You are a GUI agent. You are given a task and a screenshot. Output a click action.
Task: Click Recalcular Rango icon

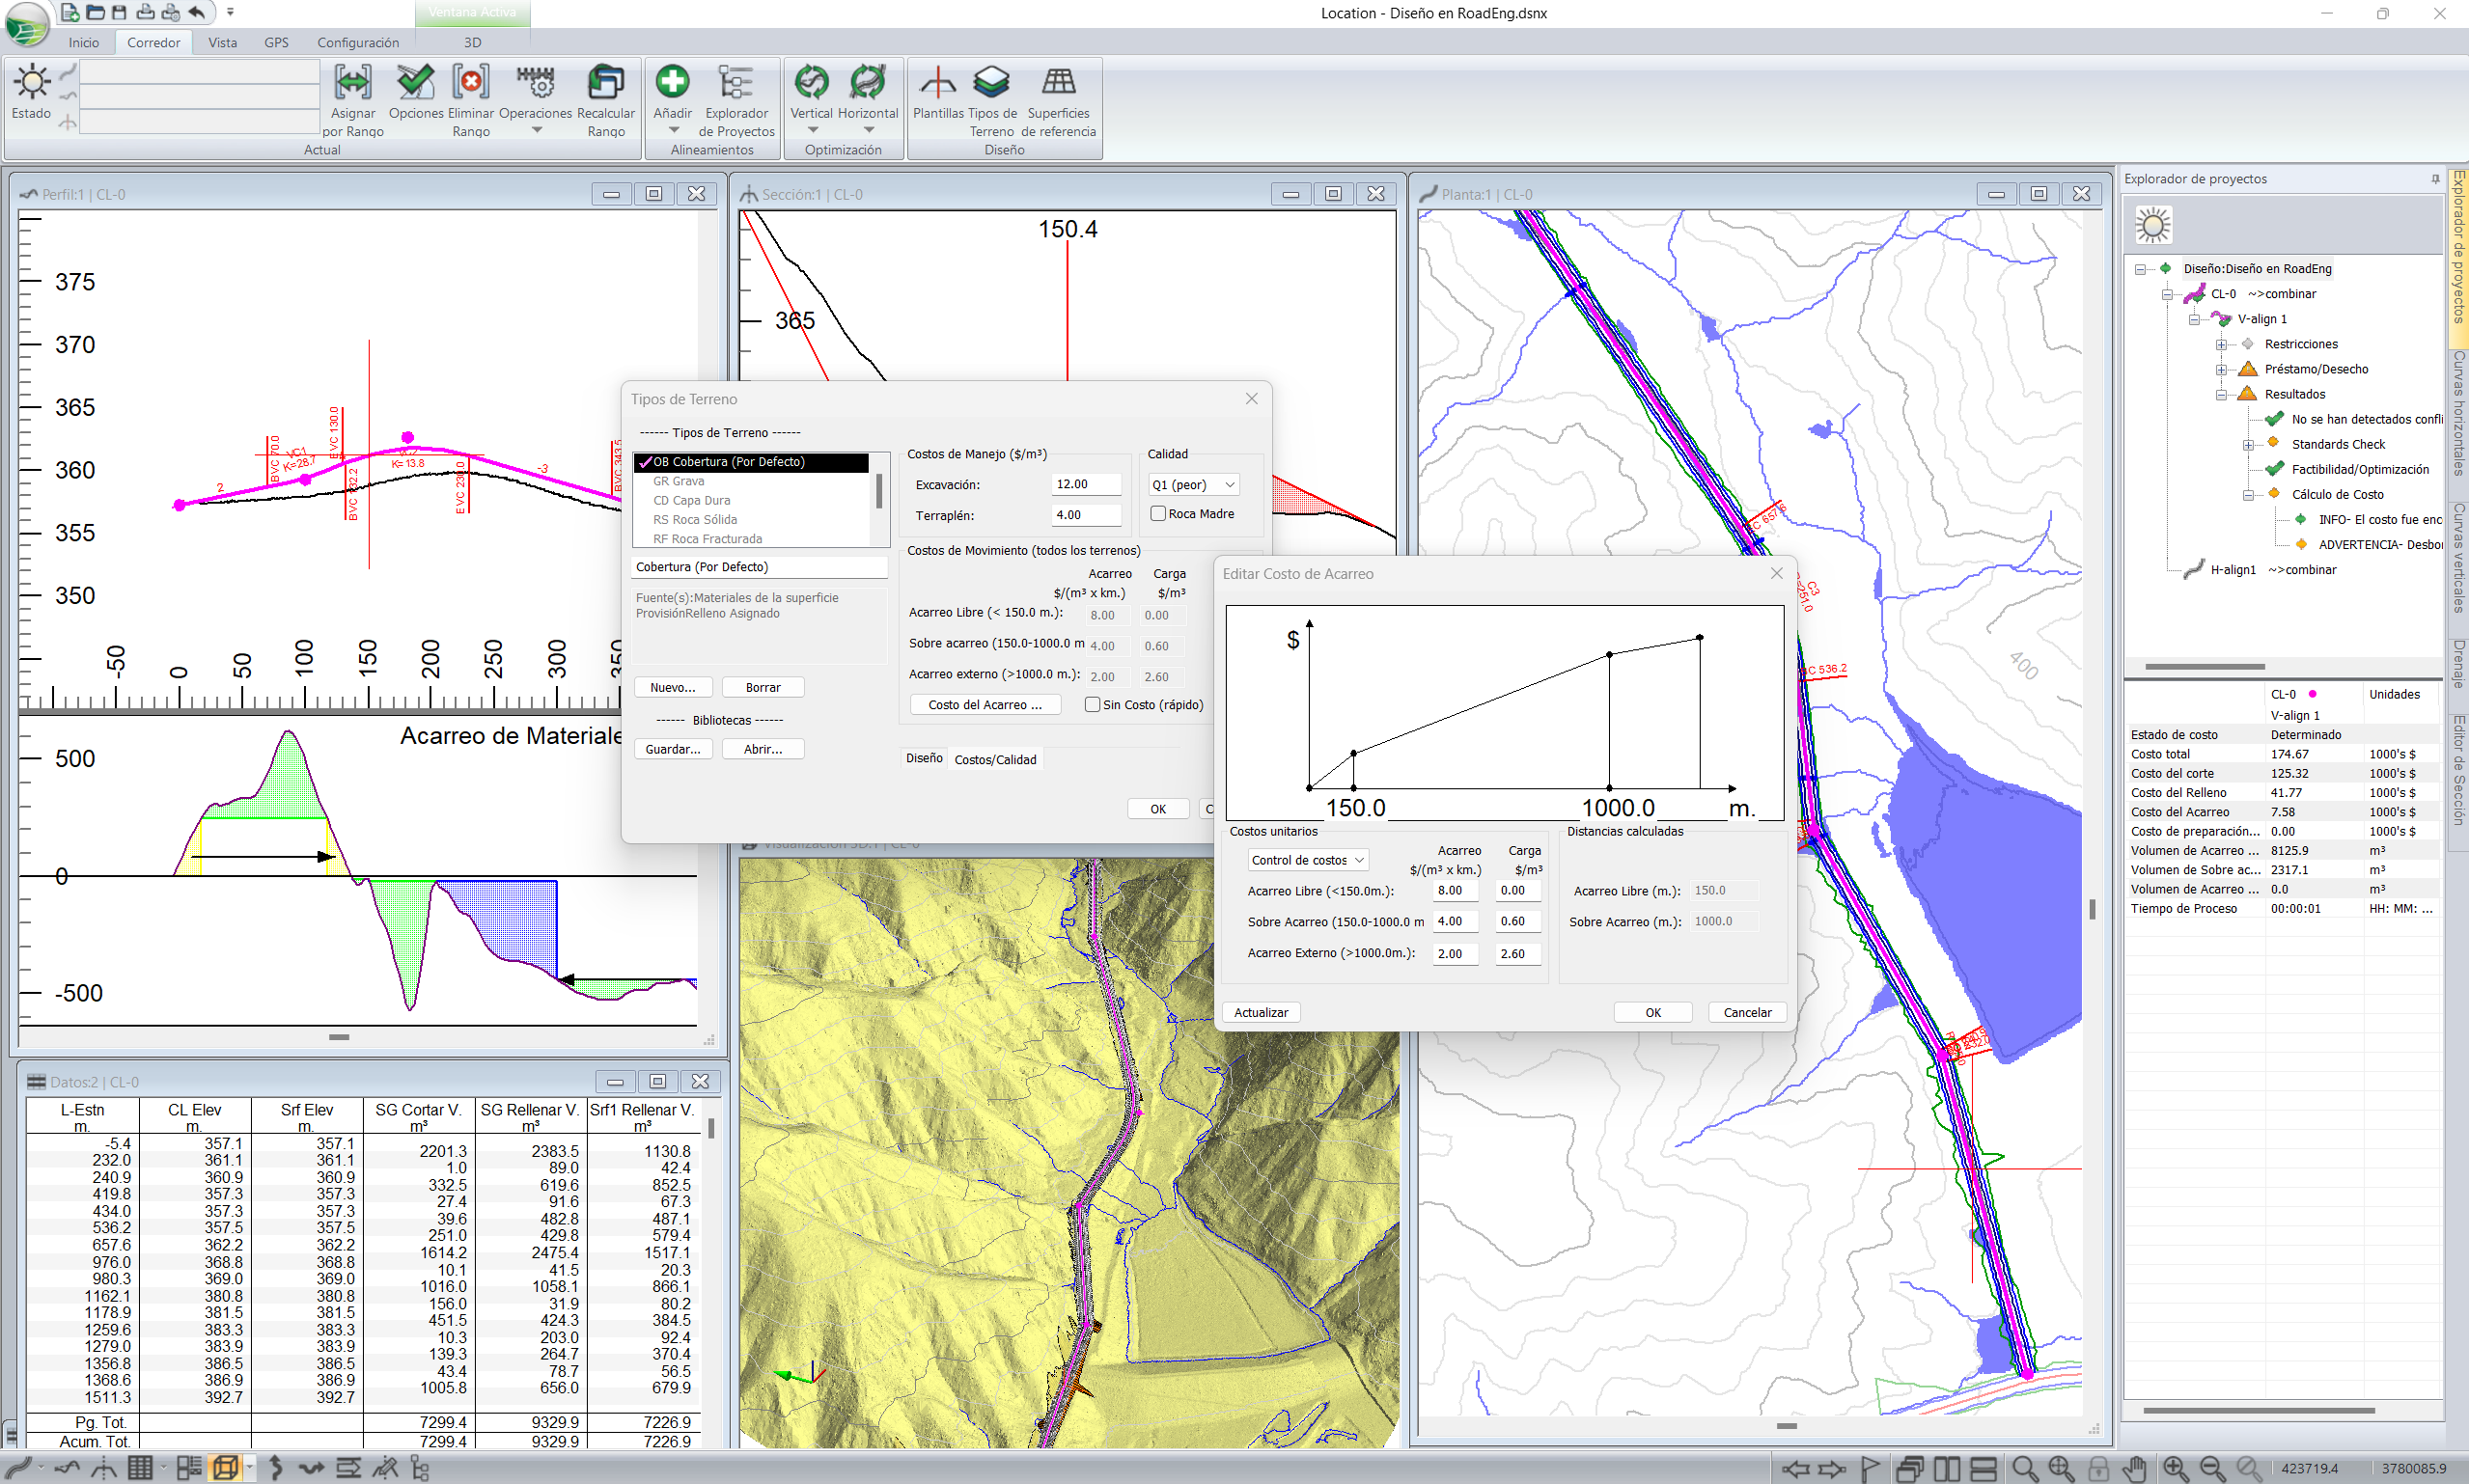tap(605, 82)
